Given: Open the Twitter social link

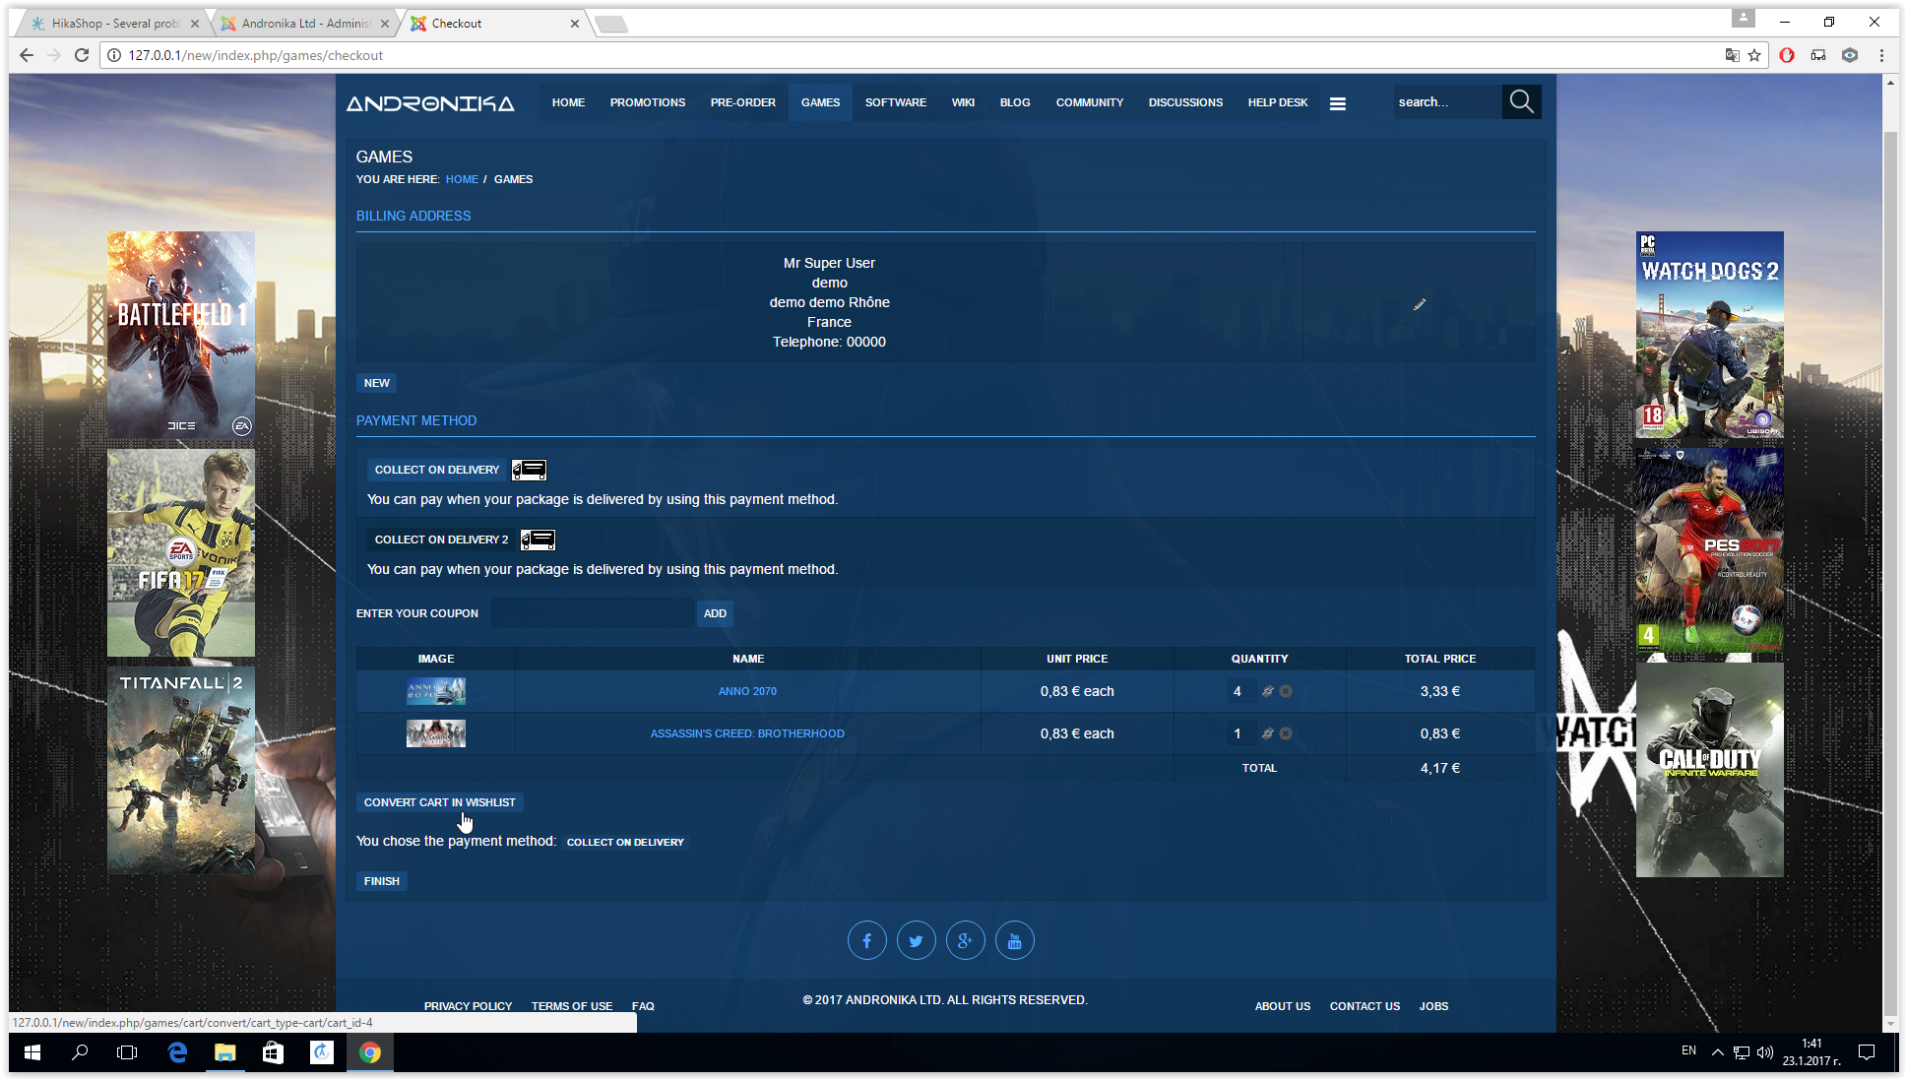Looking at the screenshot, I should [916, 941].
